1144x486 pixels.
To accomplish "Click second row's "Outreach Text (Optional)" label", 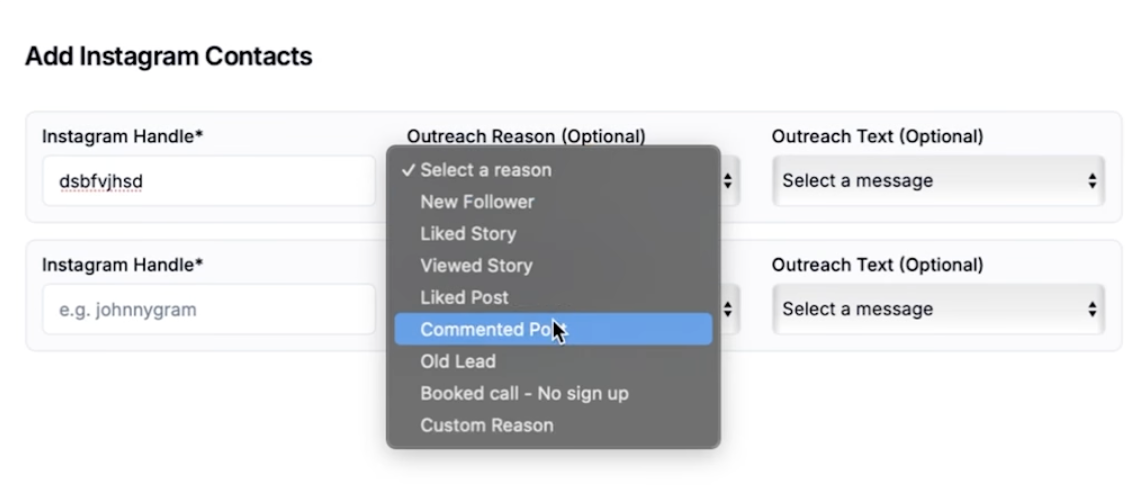I will 877,265.
